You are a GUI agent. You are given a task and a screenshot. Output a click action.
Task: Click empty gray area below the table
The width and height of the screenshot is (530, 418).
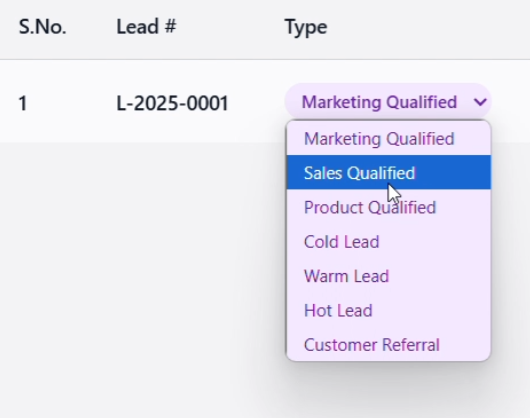(x=135, y=270)
